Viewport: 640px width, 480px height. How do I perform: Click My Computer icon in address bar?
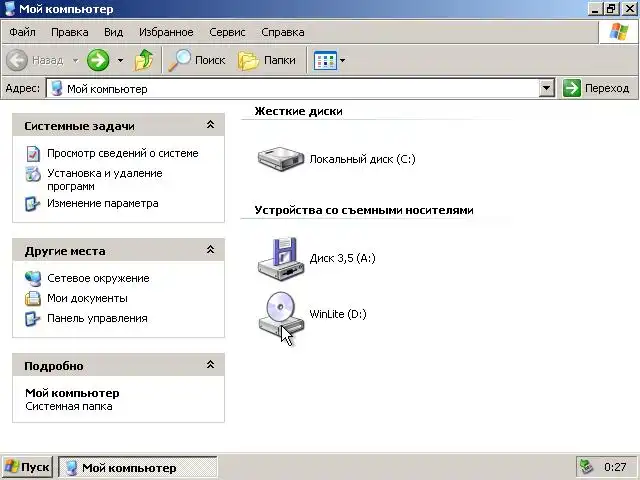pyautogui.click(x=57, y=88)
